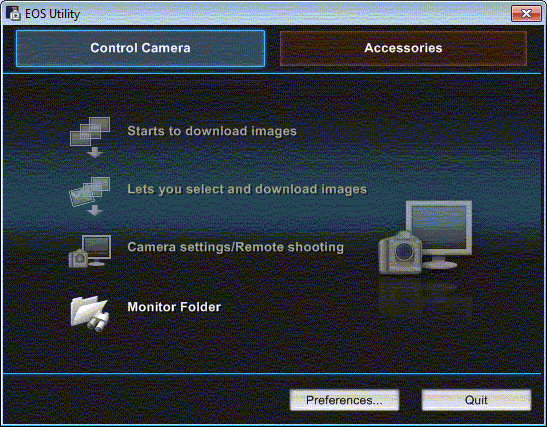Quit EOS Utility using the Quit button
Screen dimensions: 547x427
[476, 400]
